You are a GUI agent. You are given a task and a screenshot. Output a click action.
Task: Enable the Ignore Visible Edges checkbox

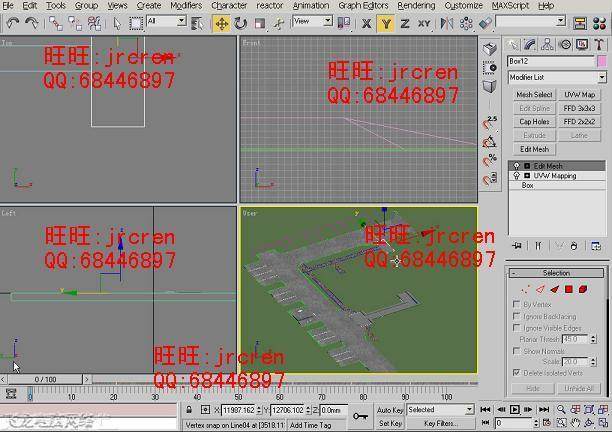[x=516, y=327]
